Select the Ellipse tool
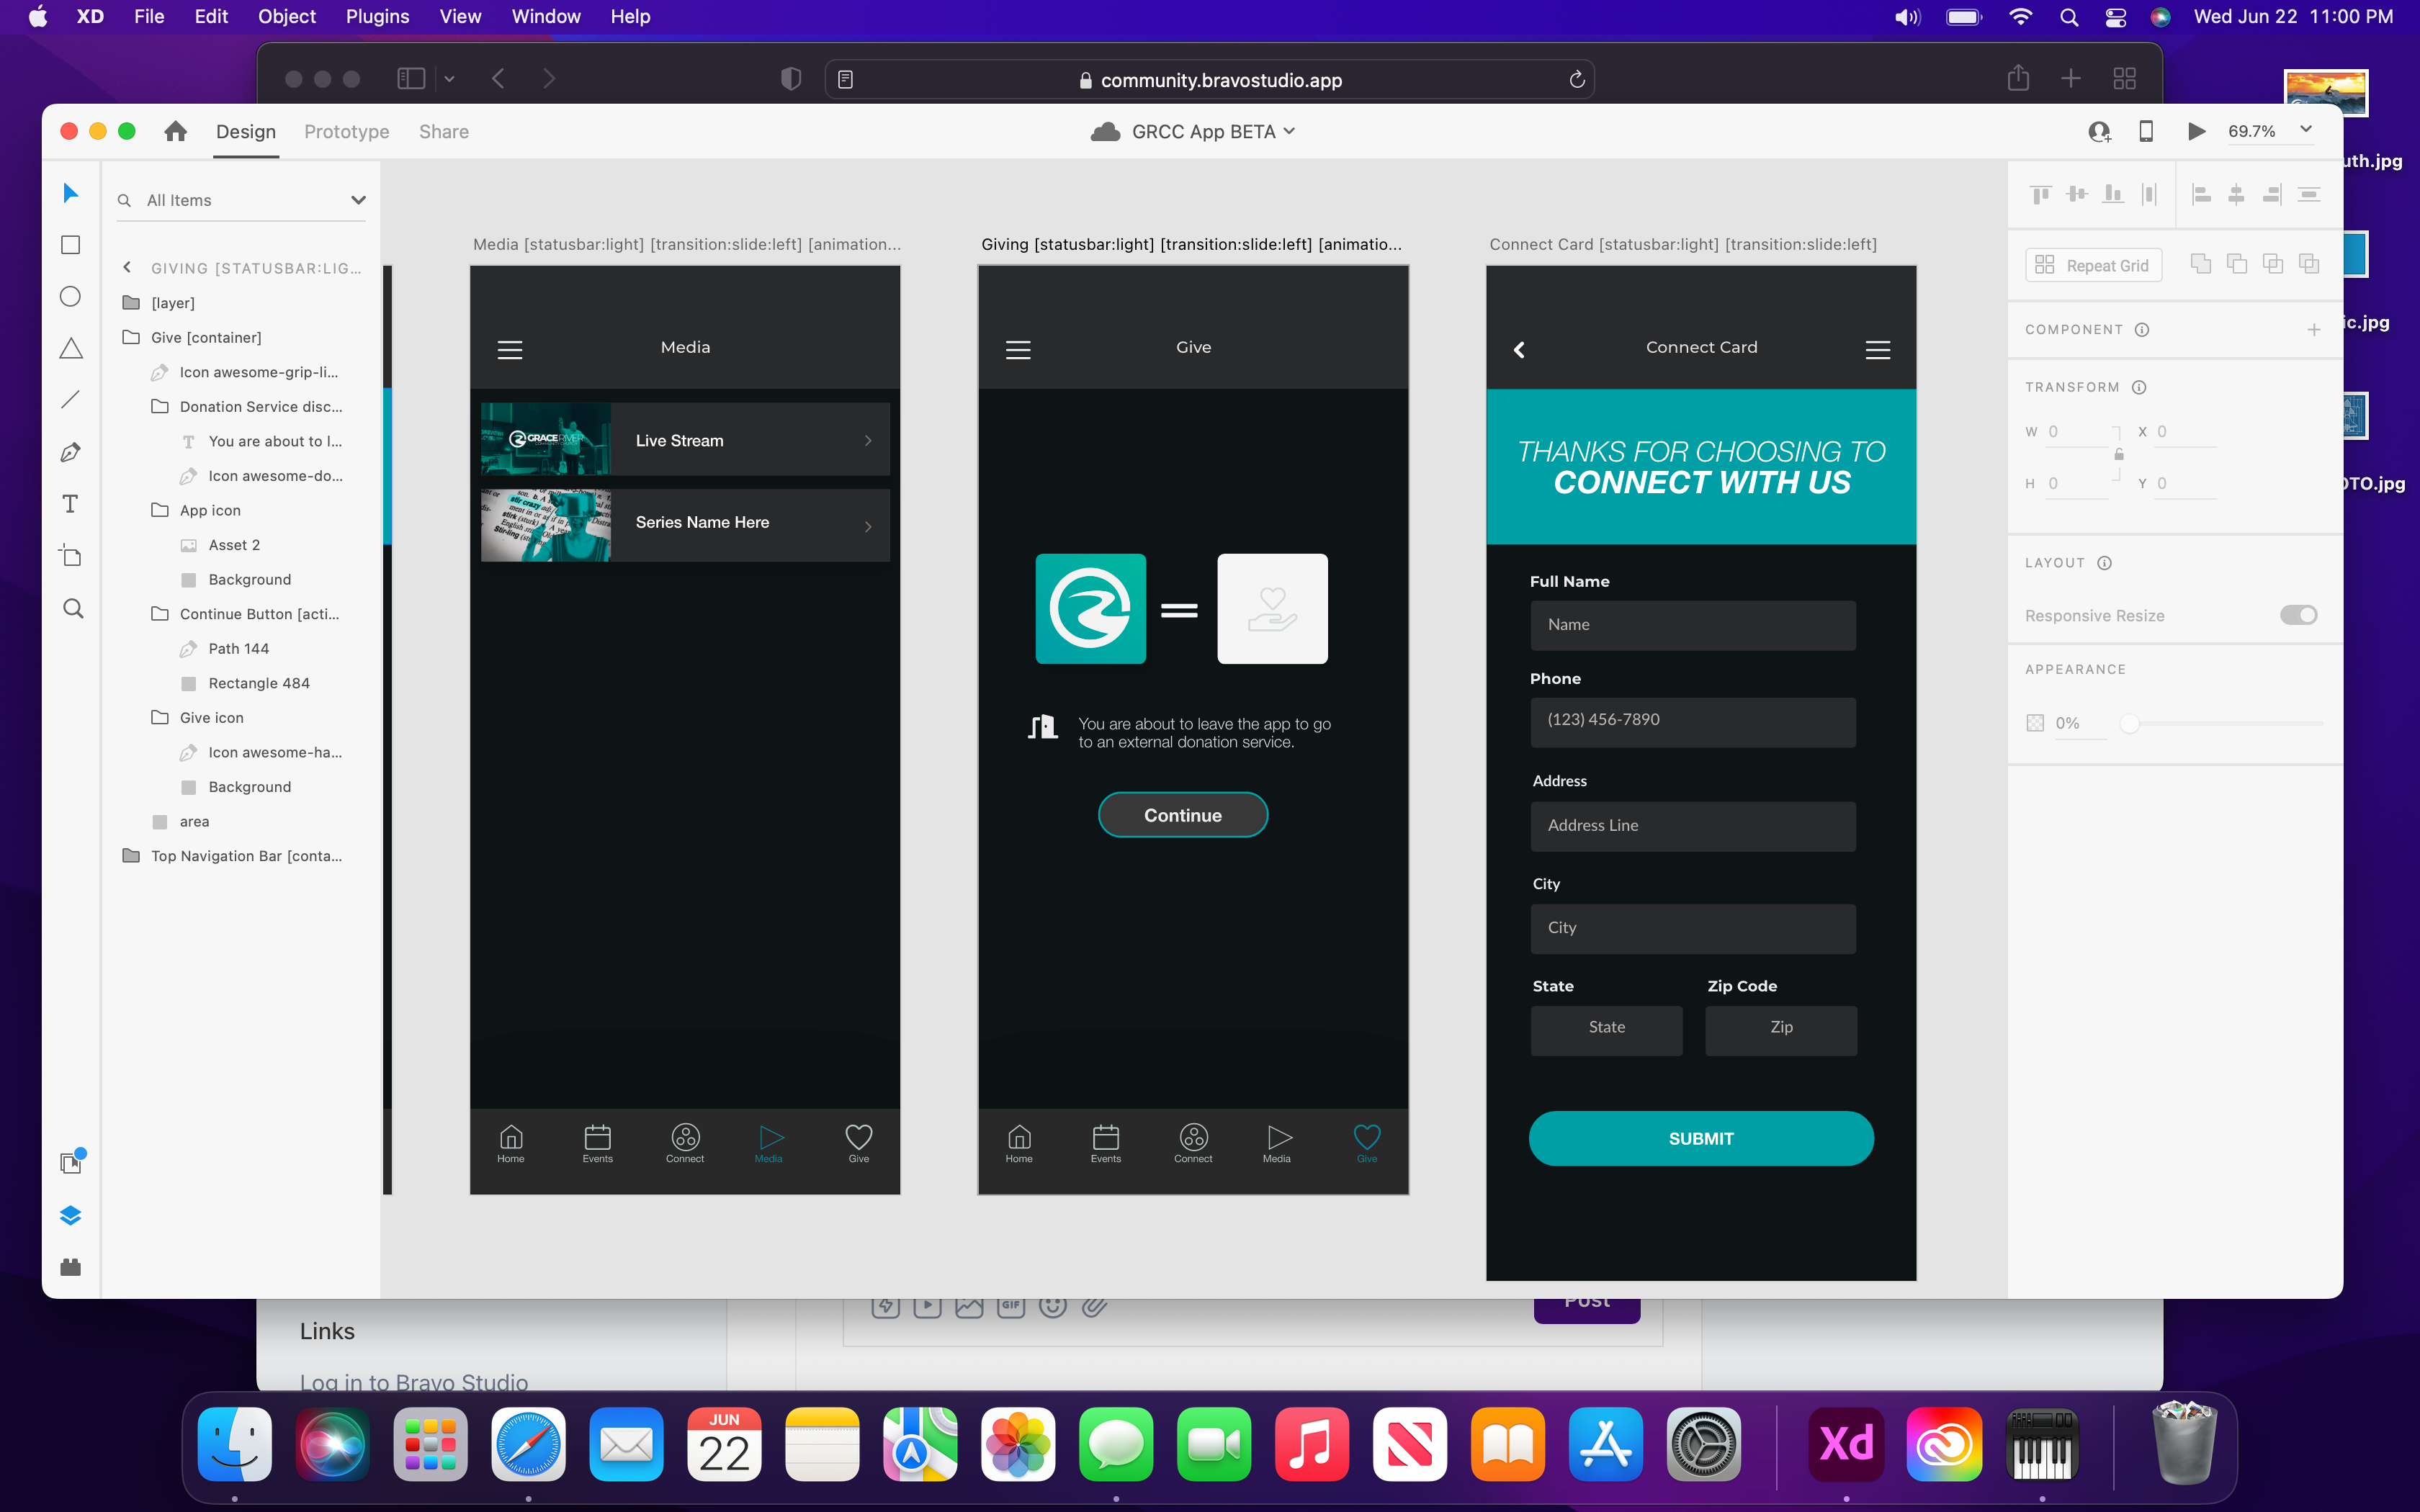This screenshot has width=2420, height=1512. point(70,297)
